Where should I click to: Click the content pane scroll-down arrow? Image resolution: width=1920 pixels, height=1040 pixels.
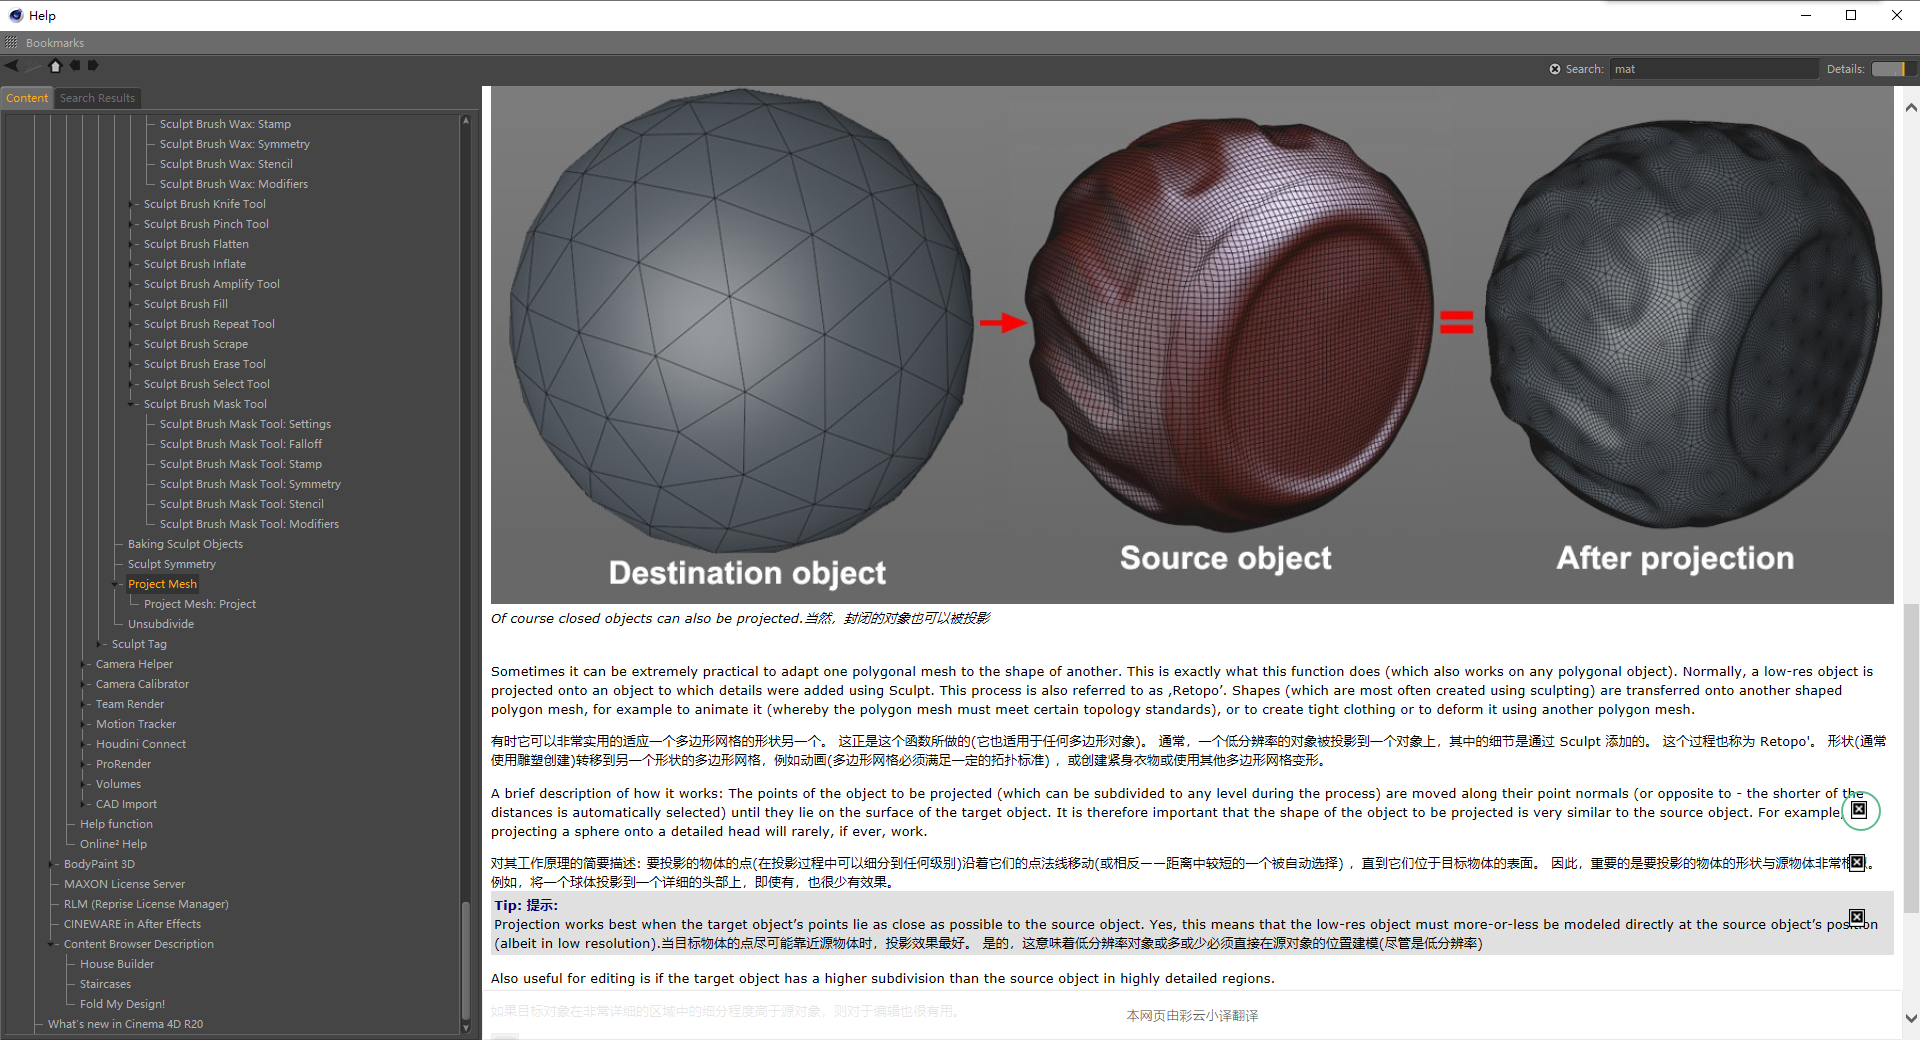pyautogui.click(x=1911, y=1019)
